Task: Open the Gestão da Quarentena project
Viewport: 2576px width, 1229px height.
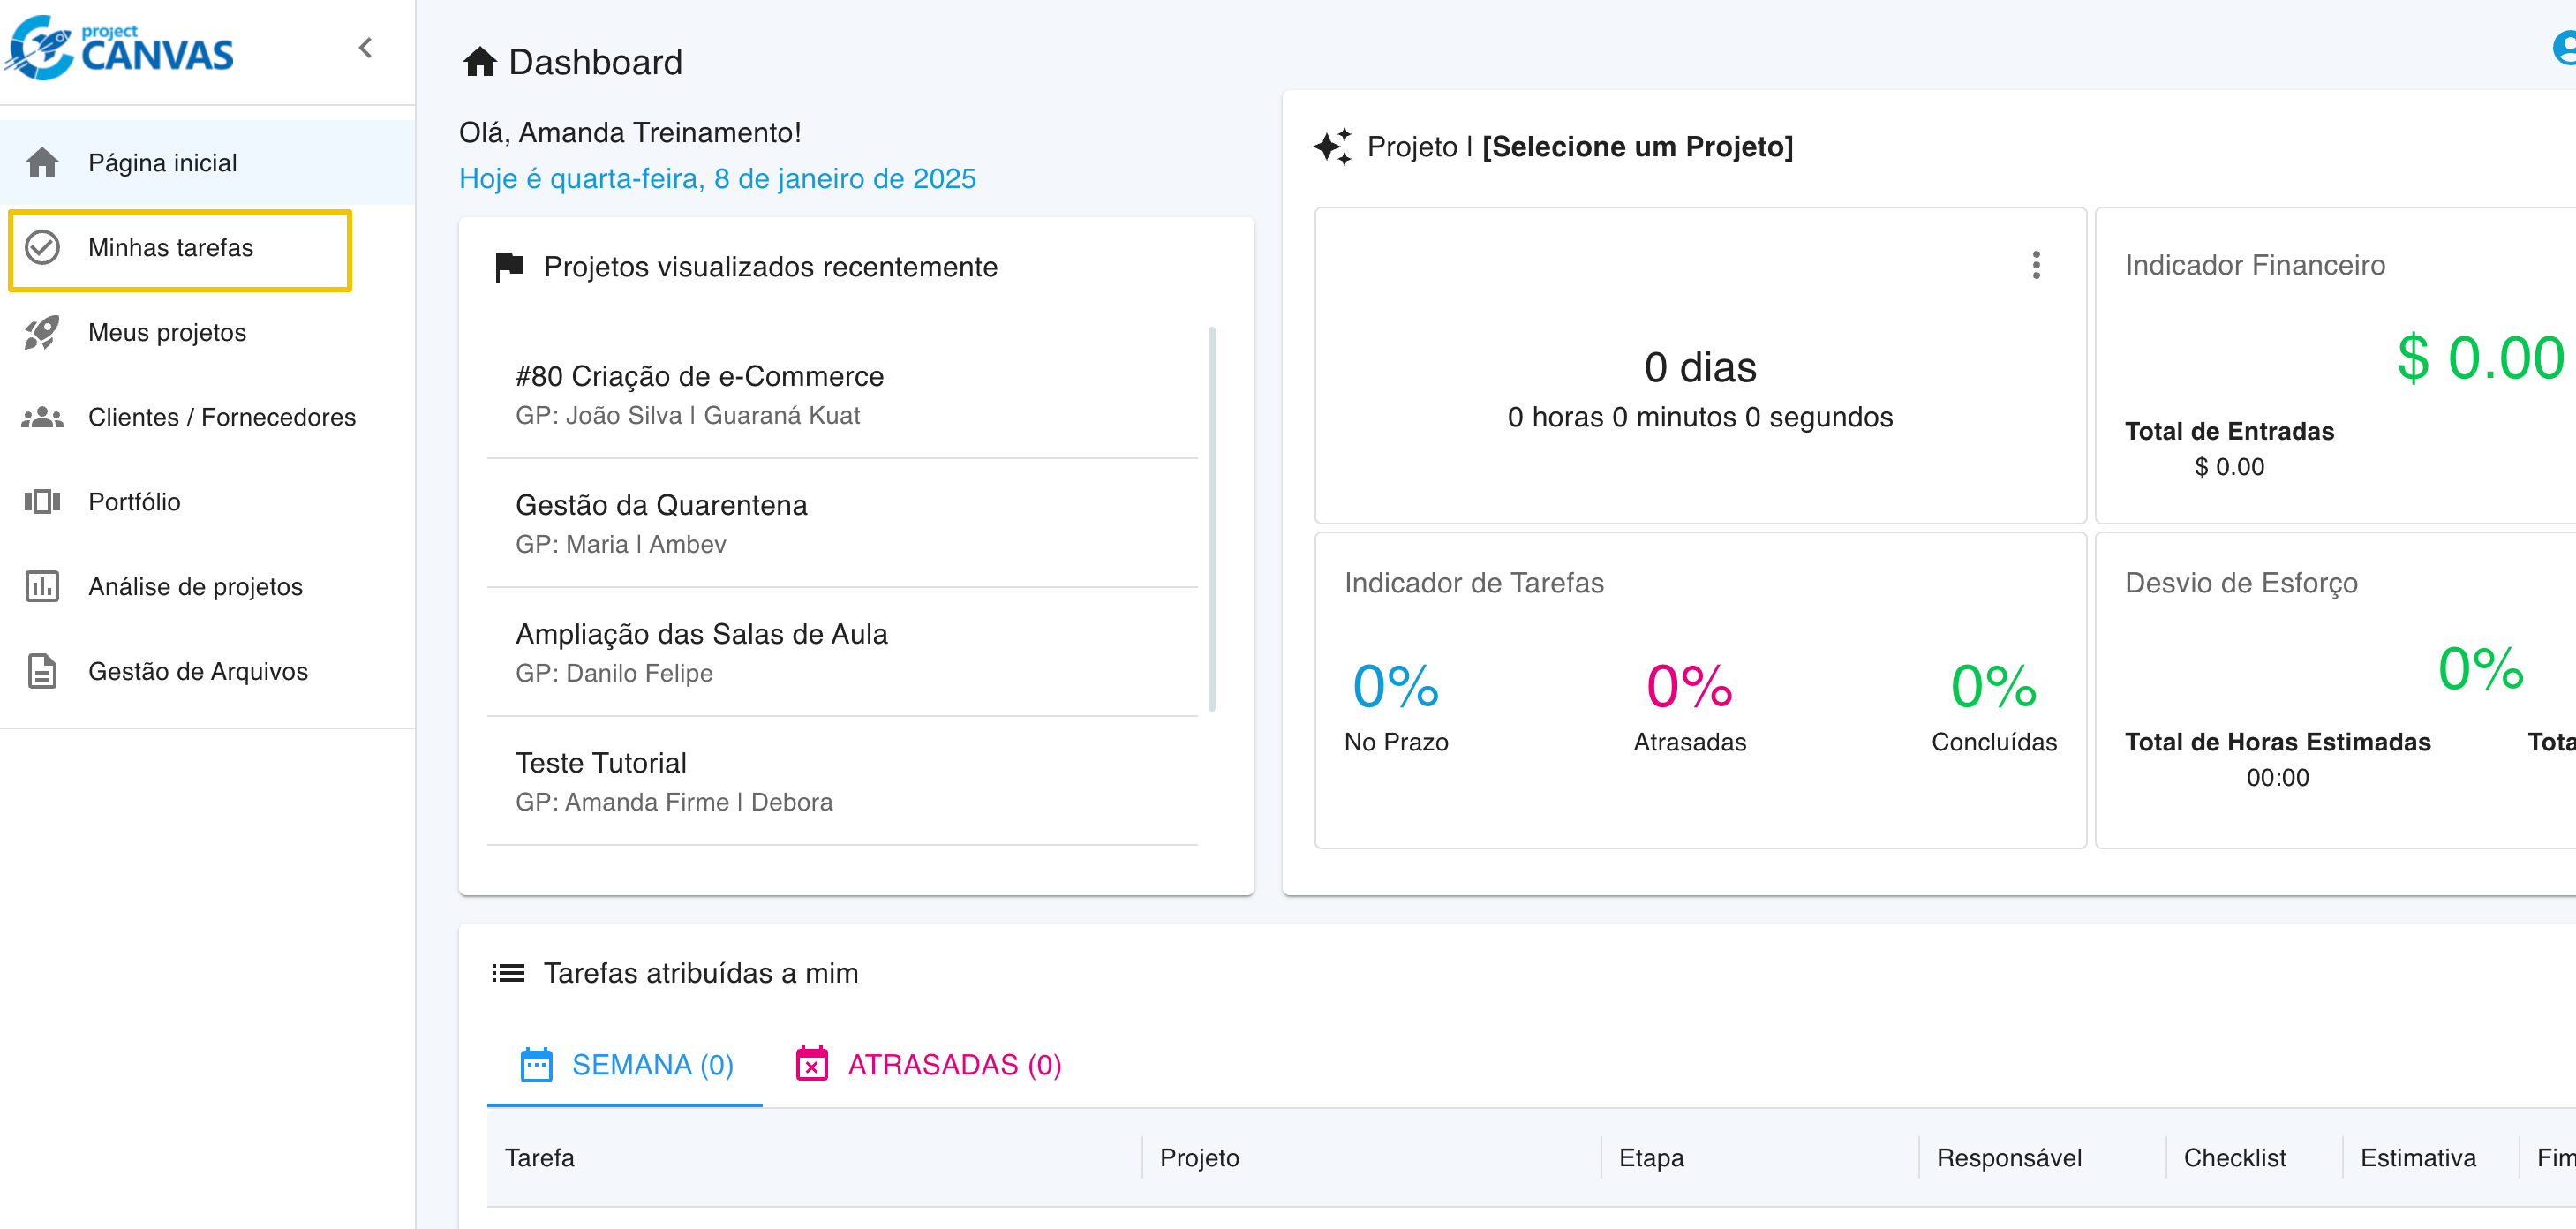Action: tap(661, 505)
